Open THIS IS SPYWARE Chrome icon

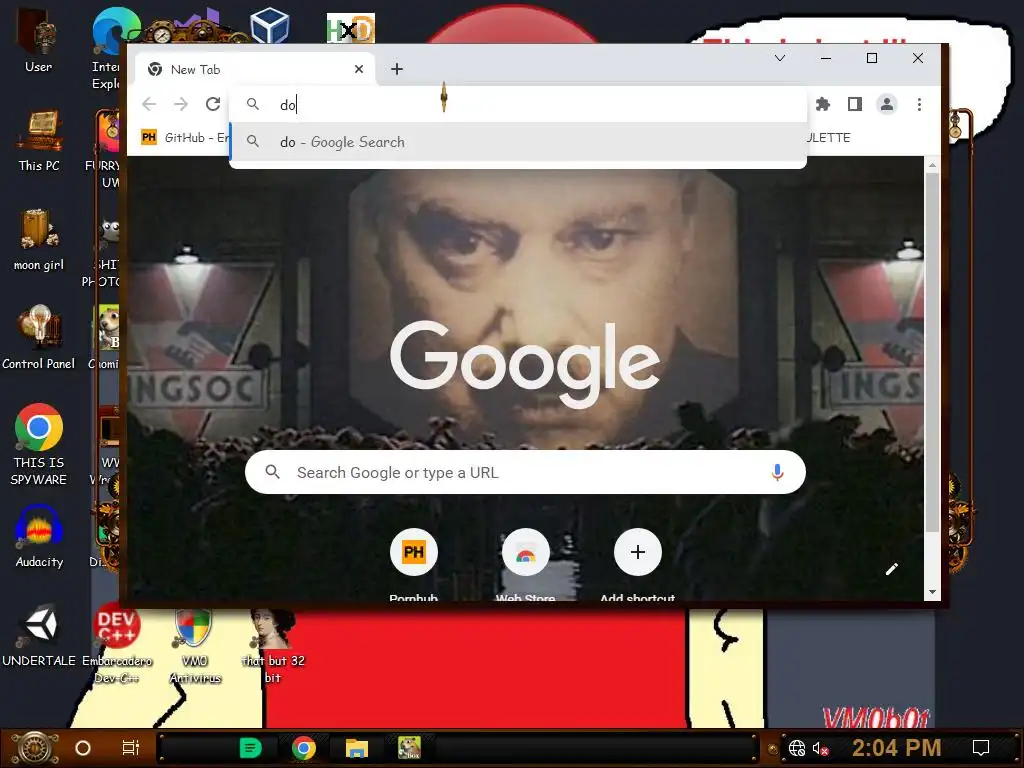[39, 445]
